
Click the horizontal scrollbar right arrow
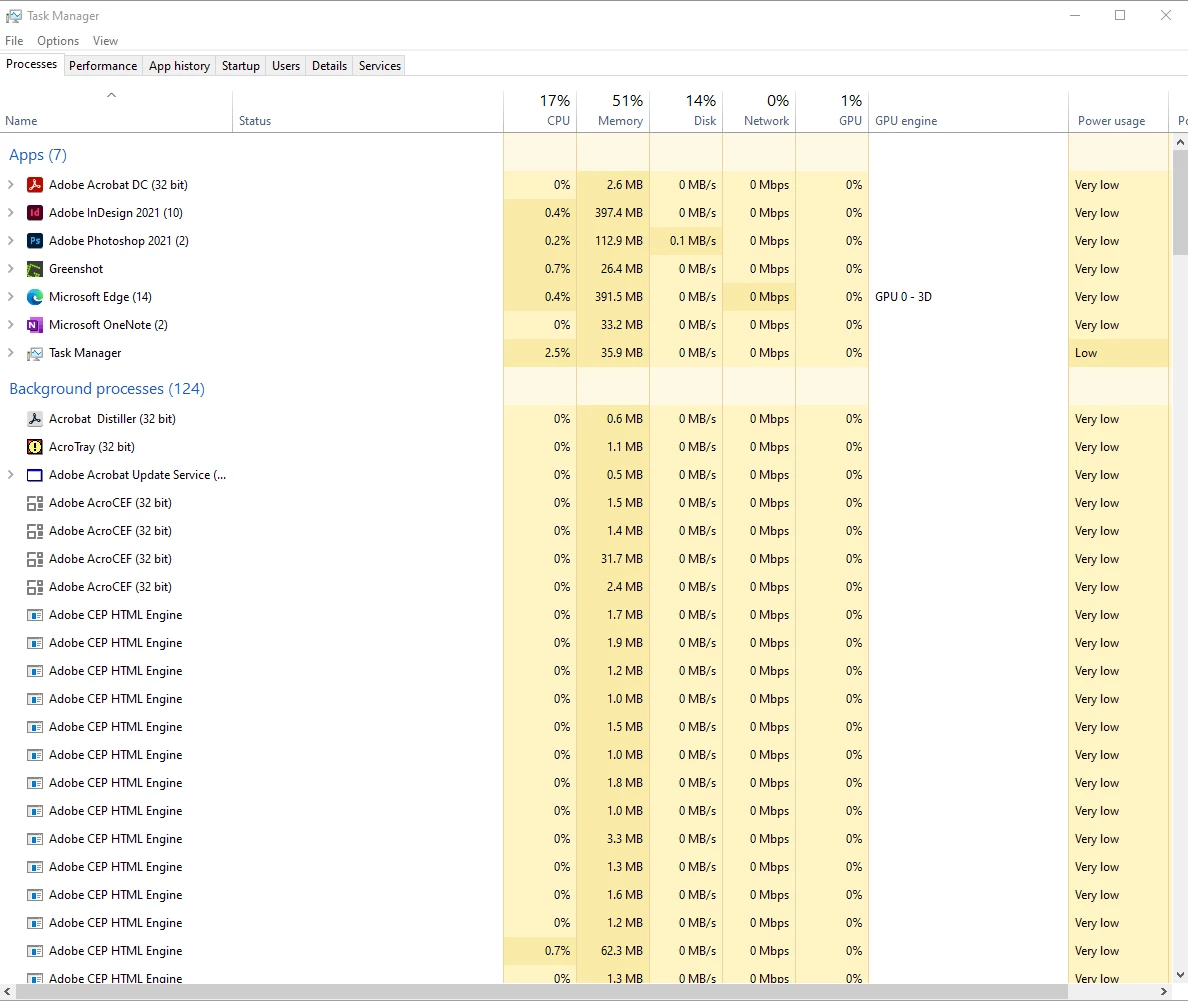point(1165,992)
